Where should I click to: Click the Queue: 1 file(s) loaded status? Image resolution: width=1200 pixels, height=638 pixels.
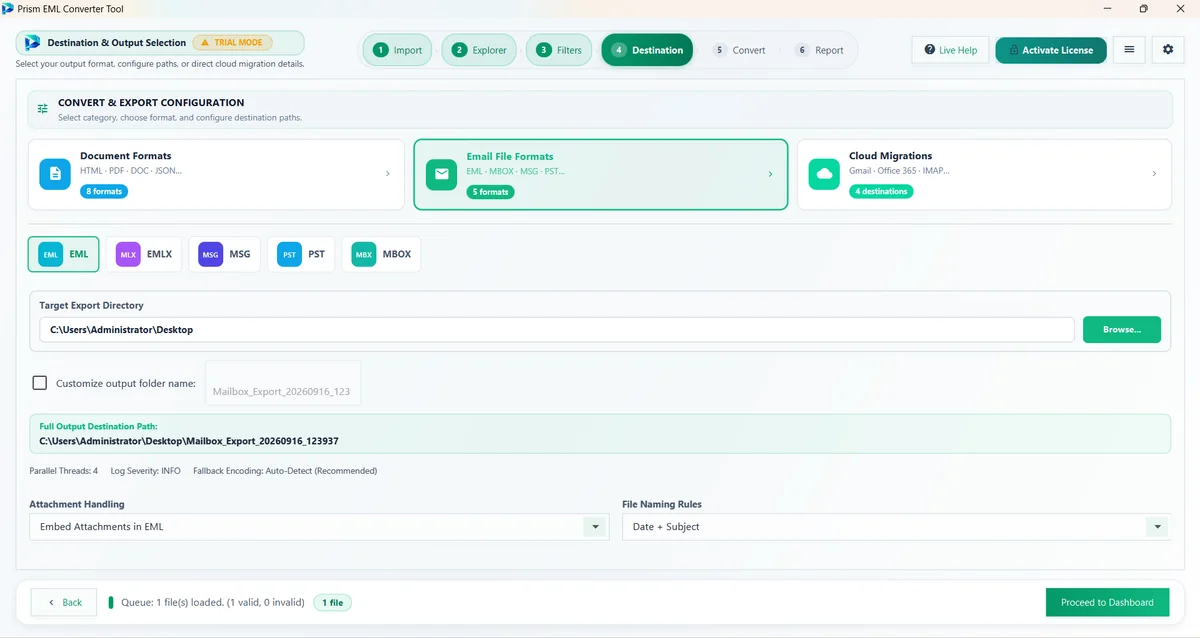[213, 602]
